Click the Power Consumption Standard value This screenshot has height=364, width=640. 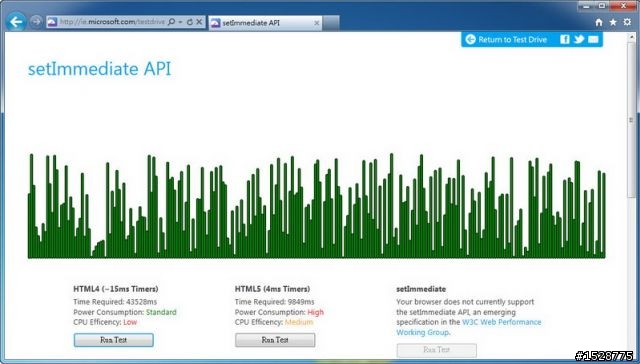[x=161, y=312]
